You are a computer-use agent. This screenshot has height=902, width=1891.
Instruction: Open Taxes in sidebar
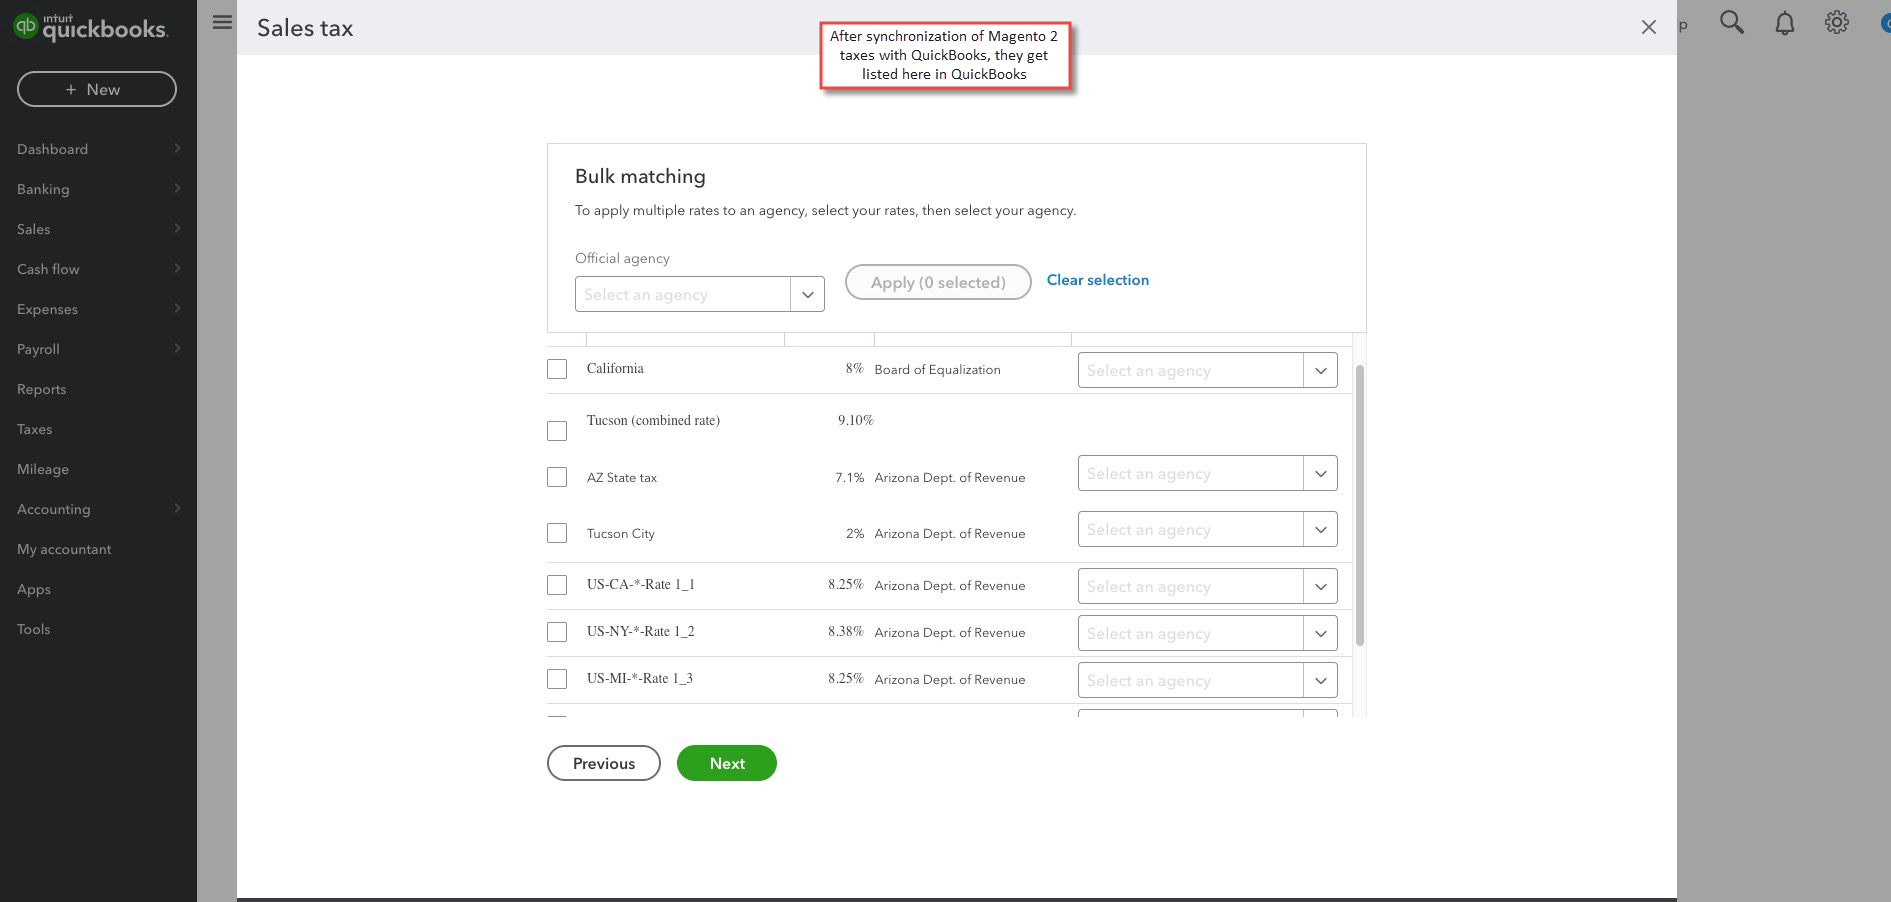point(35,429)
